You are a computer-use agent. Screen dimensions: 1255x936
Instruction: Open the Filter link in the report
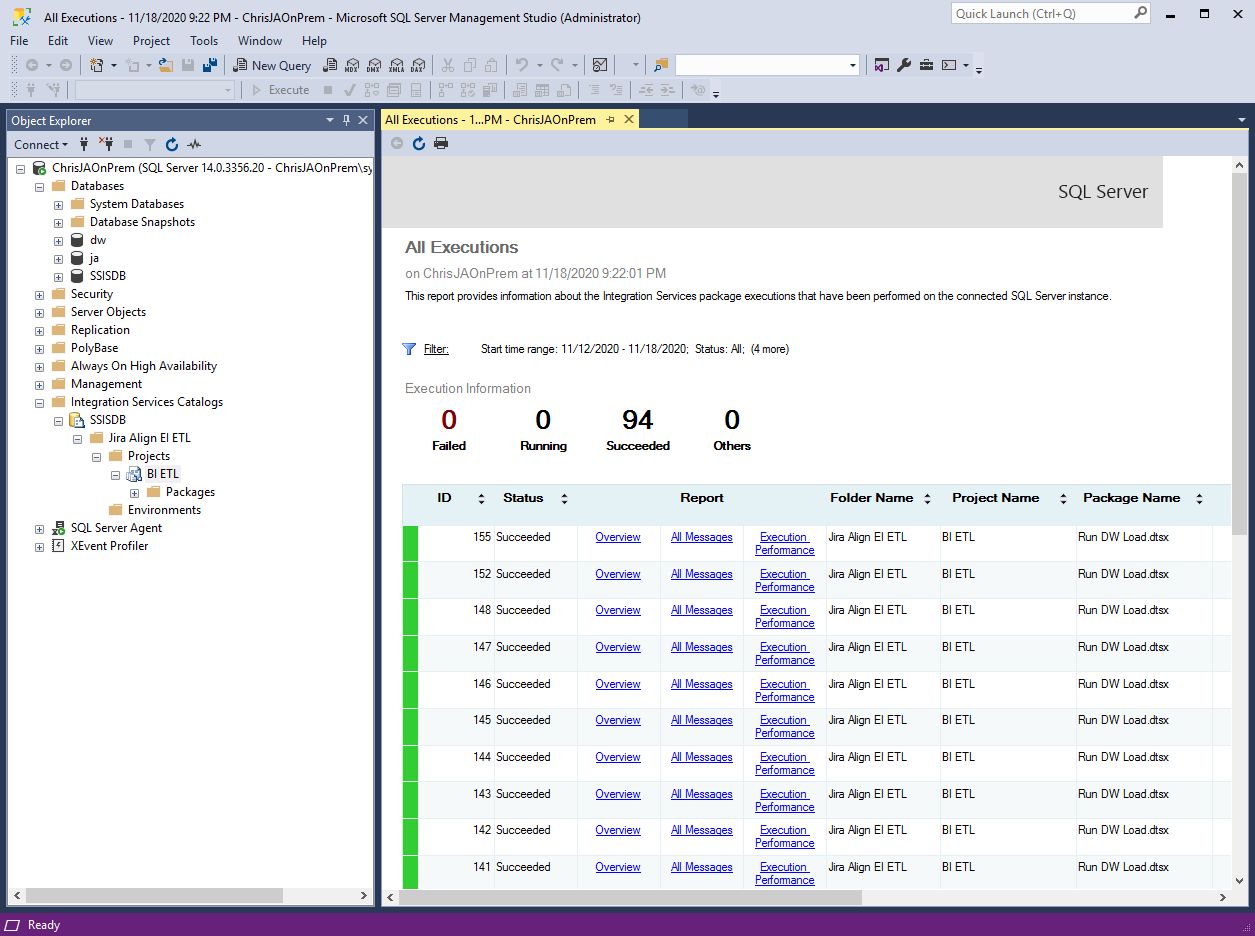pos(436,348)
